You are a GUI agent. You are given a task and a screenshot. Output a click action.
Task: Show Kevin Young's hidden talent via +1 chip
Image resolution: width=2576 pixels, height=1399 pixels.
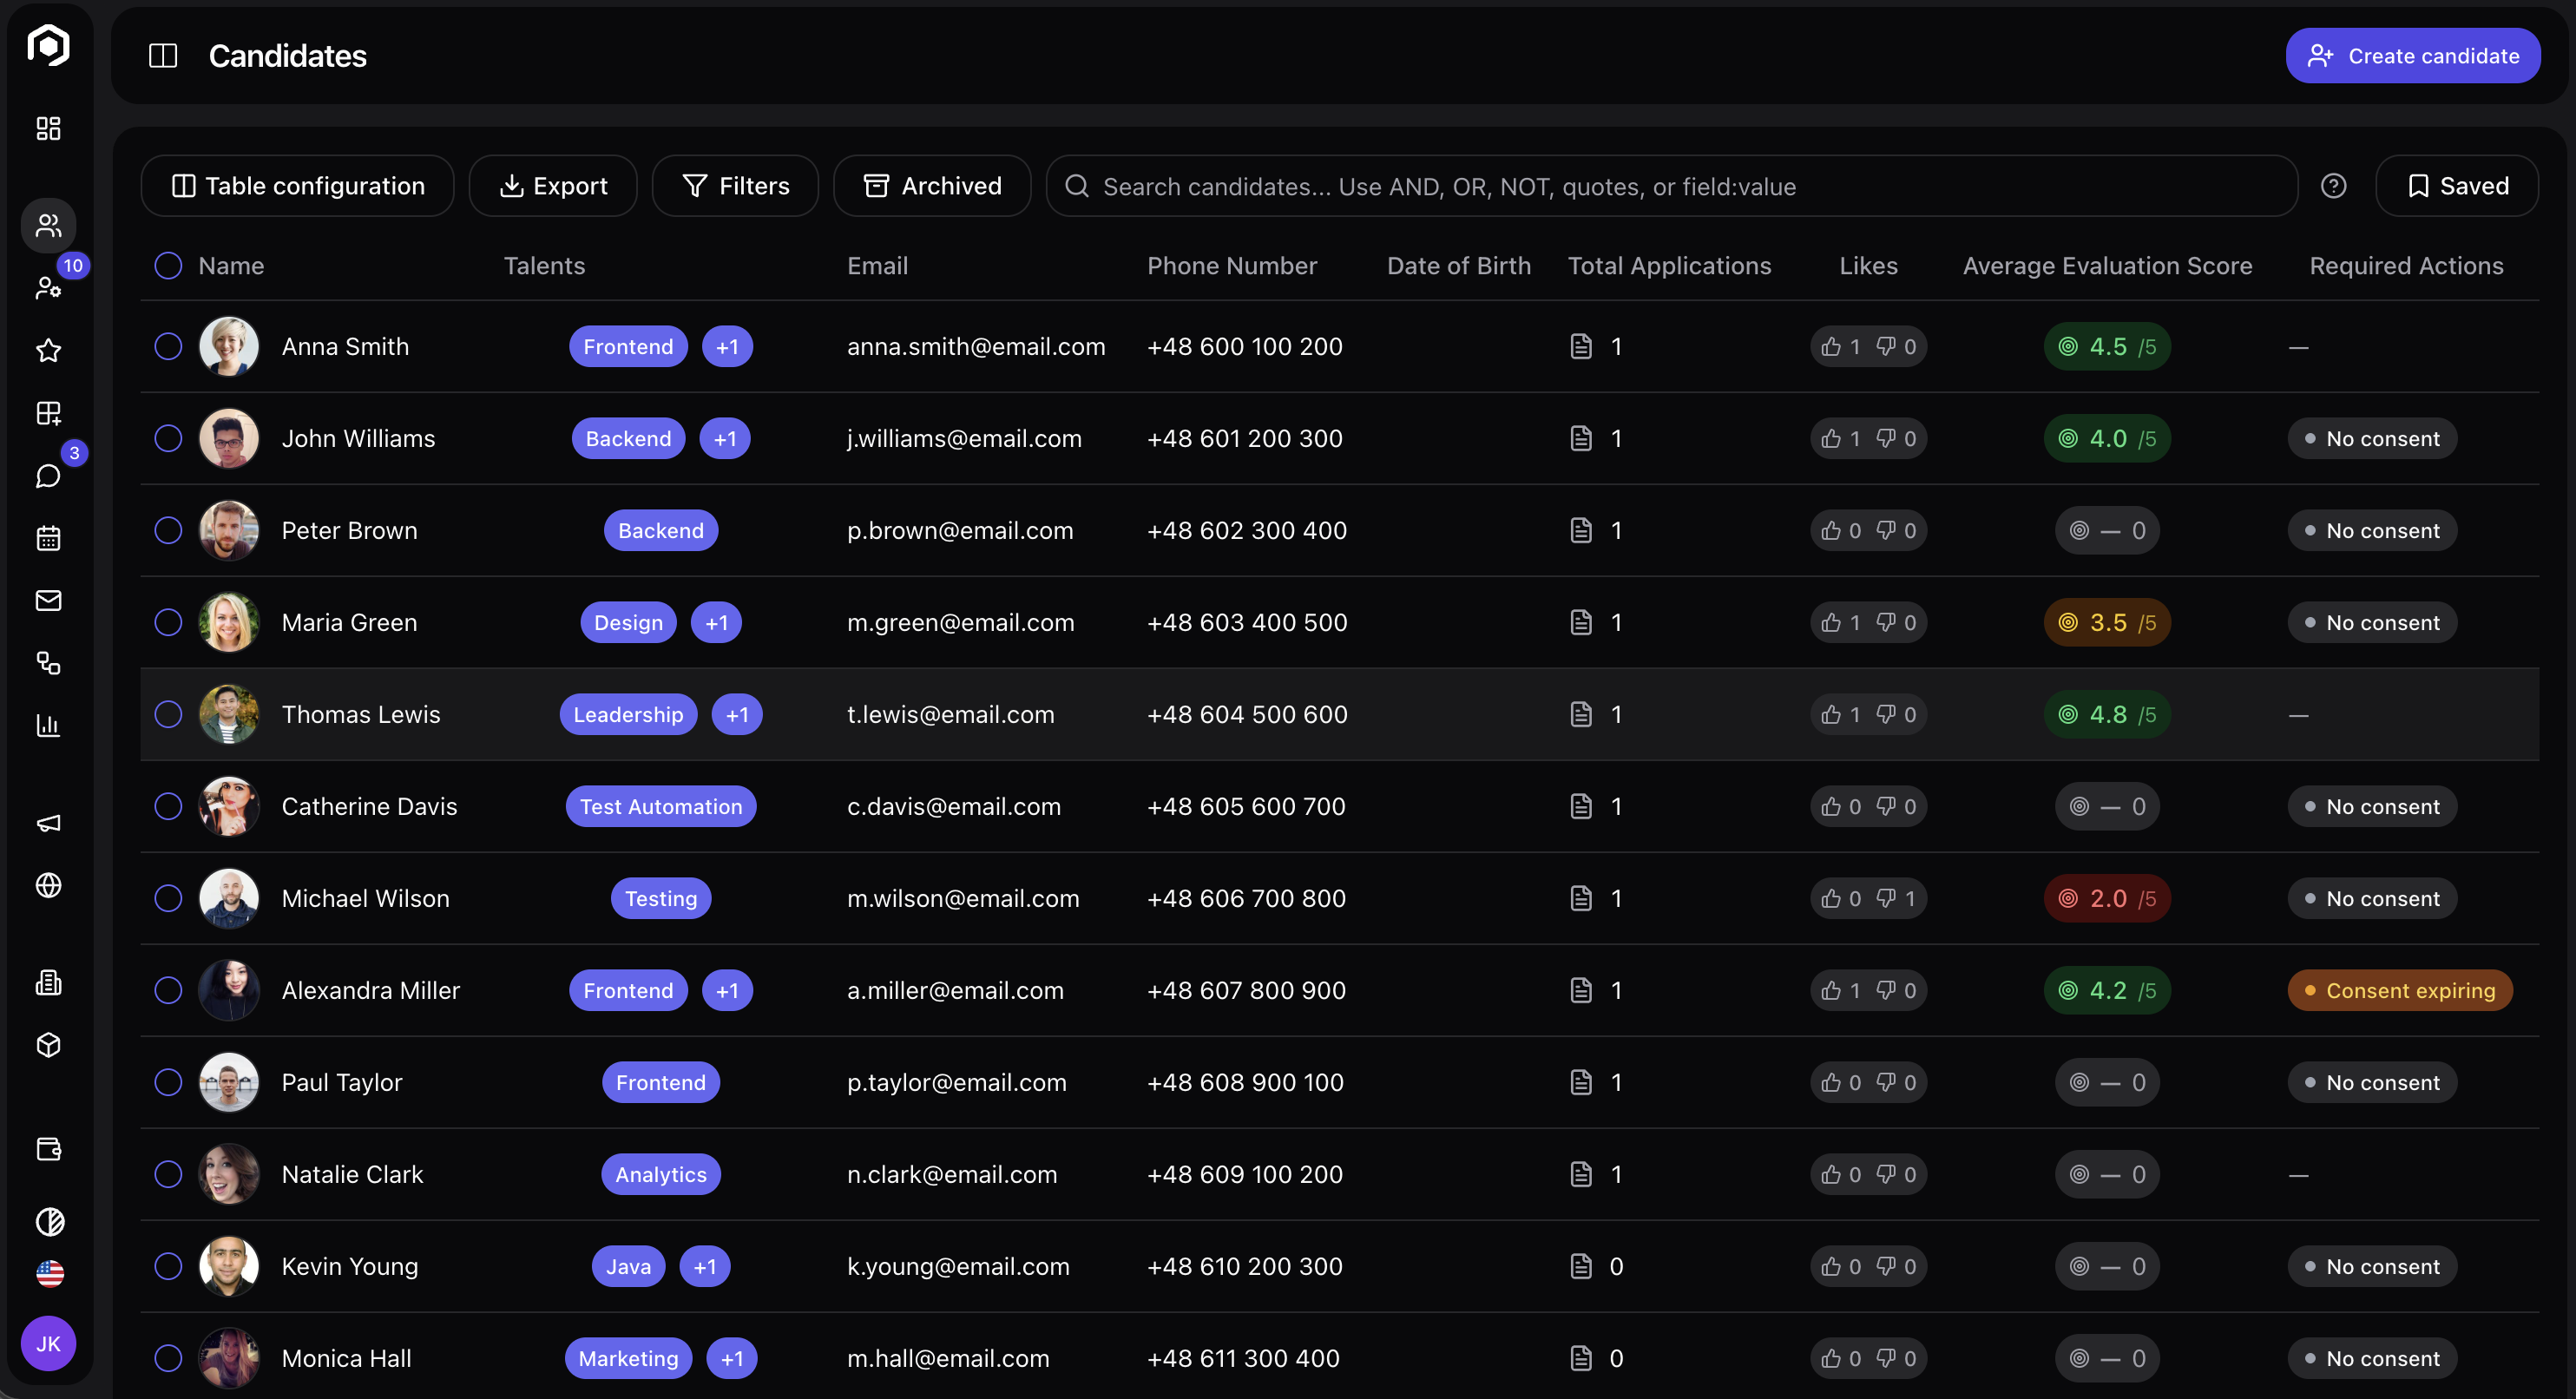(704, 1265)
